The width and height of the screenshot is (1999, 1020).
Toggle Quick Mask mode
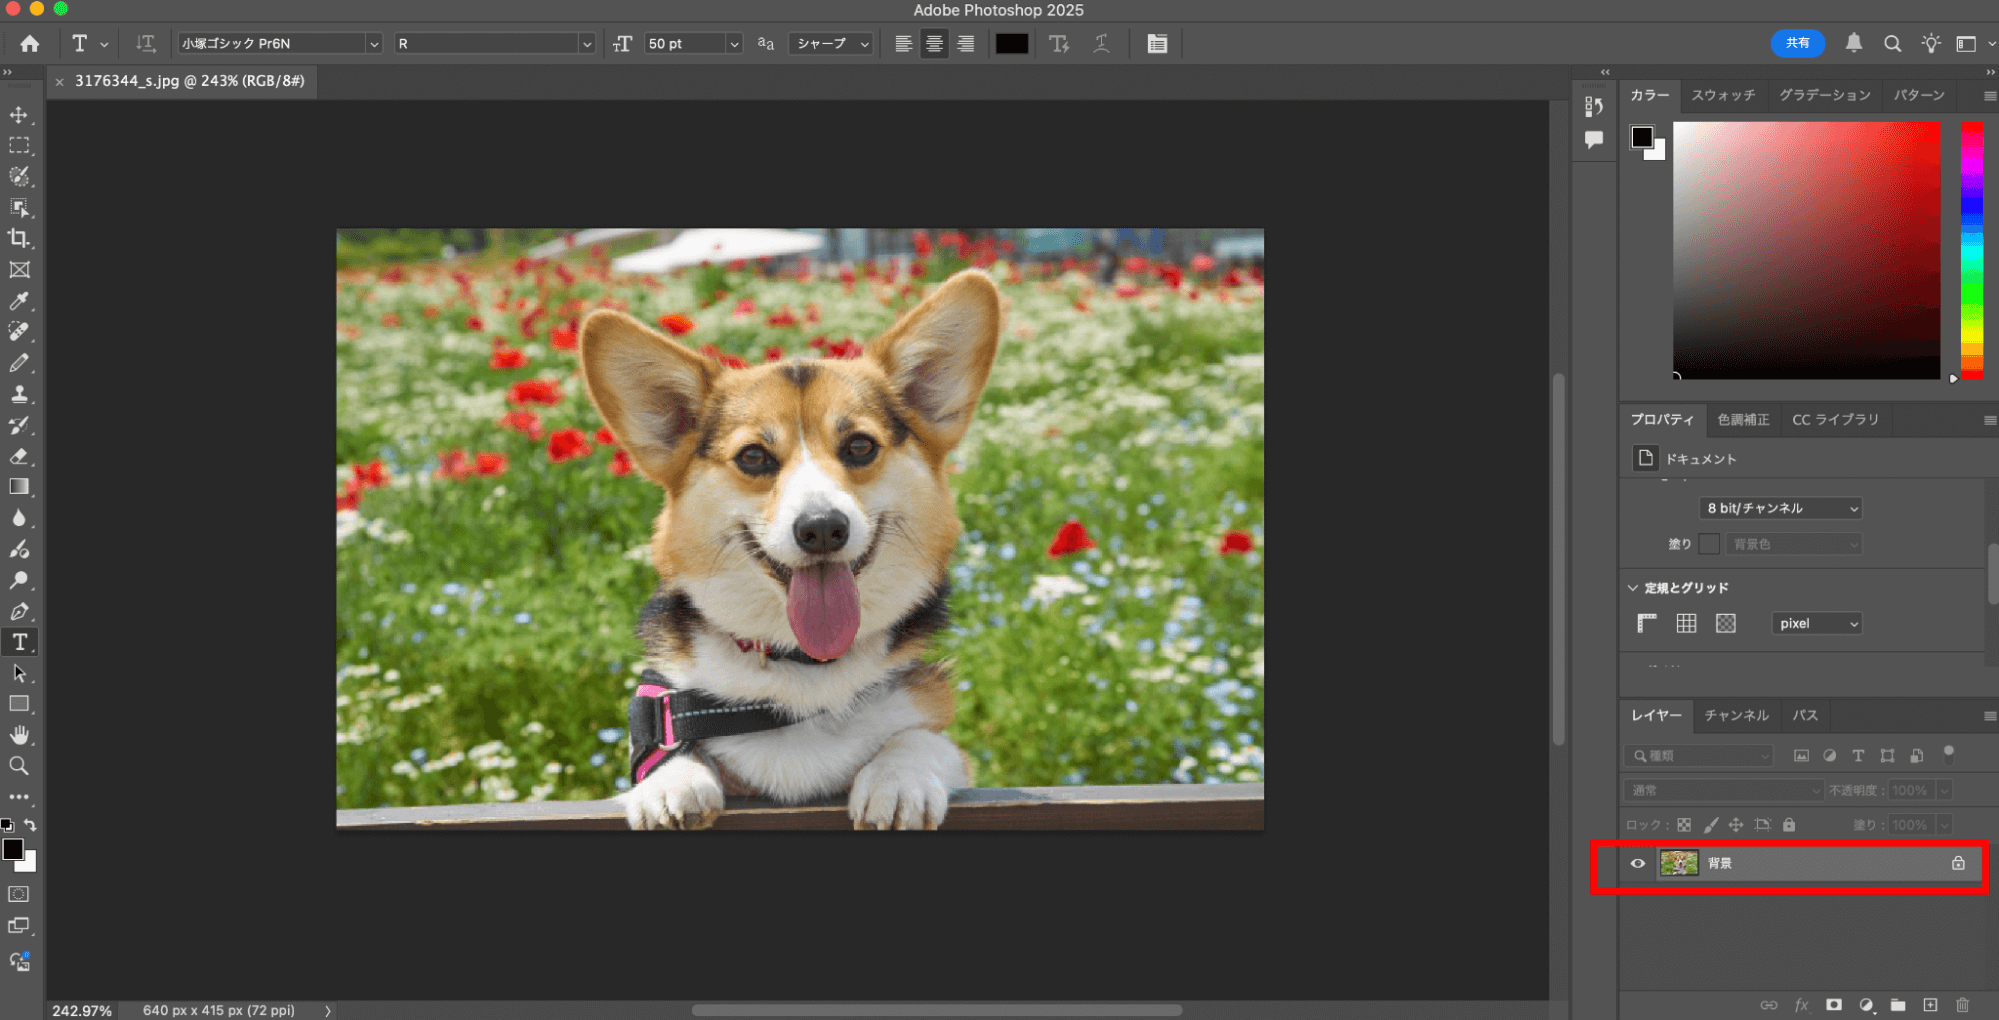[19, 894]
